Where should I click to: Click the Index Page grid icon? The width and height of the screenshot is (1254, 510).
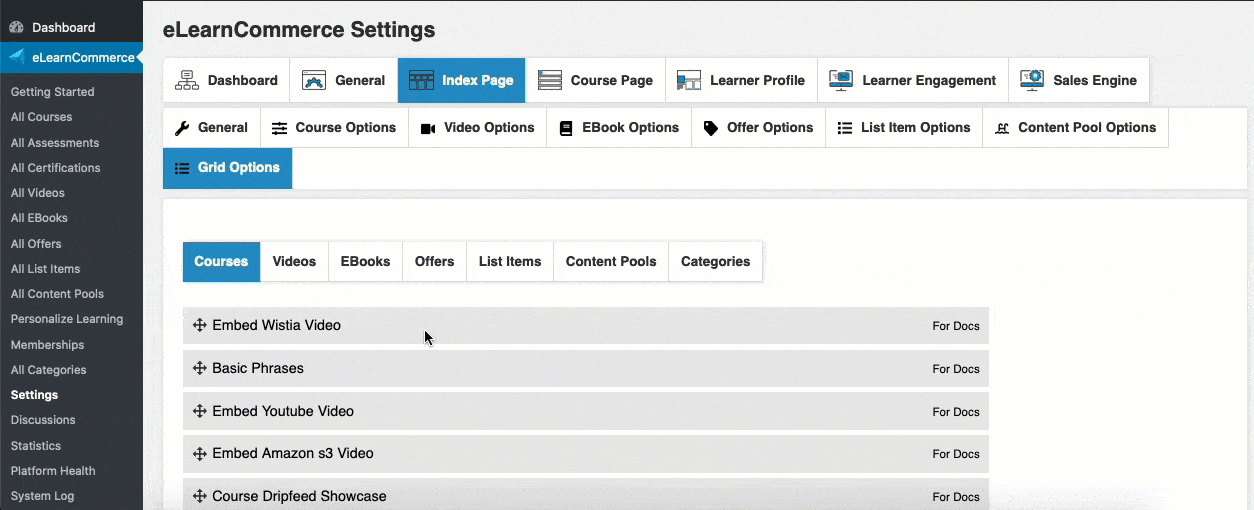click(422, 80)
